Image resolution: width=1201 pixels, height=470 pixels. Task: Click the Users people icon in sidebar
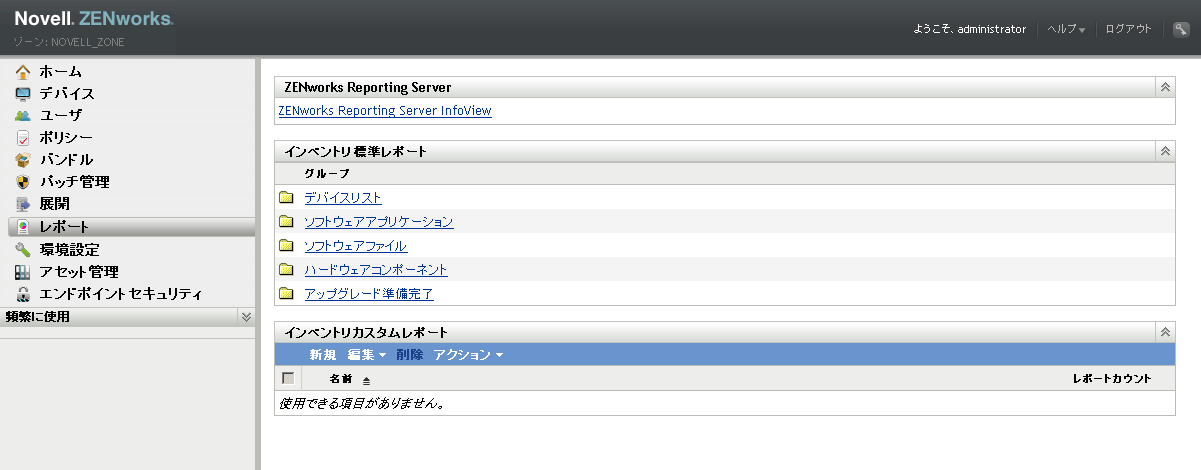[x=23, y=116]
